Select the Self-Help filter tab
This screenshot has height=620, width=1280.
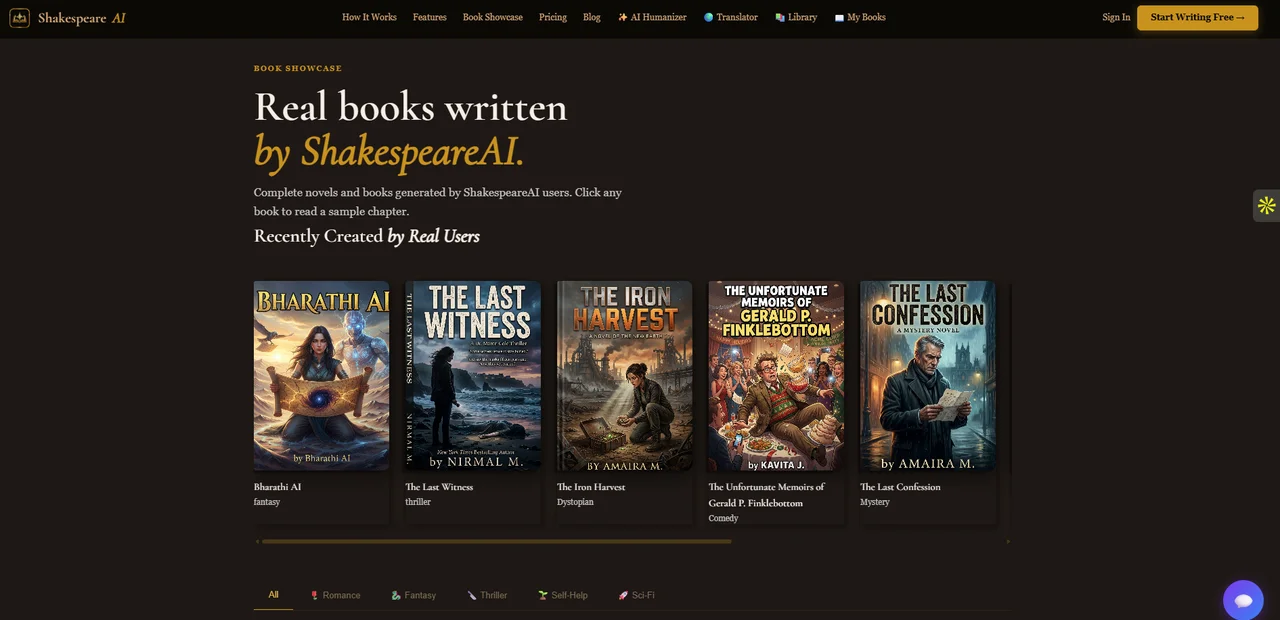coord(563,595)
